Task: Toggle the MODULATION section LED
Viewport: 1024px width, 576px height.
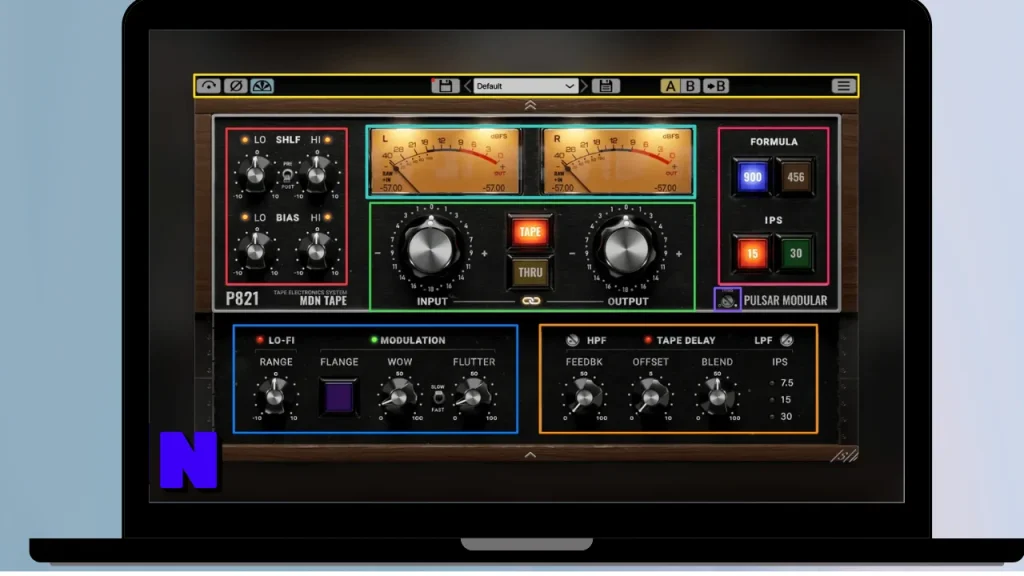Action: (x=374, y=340)
